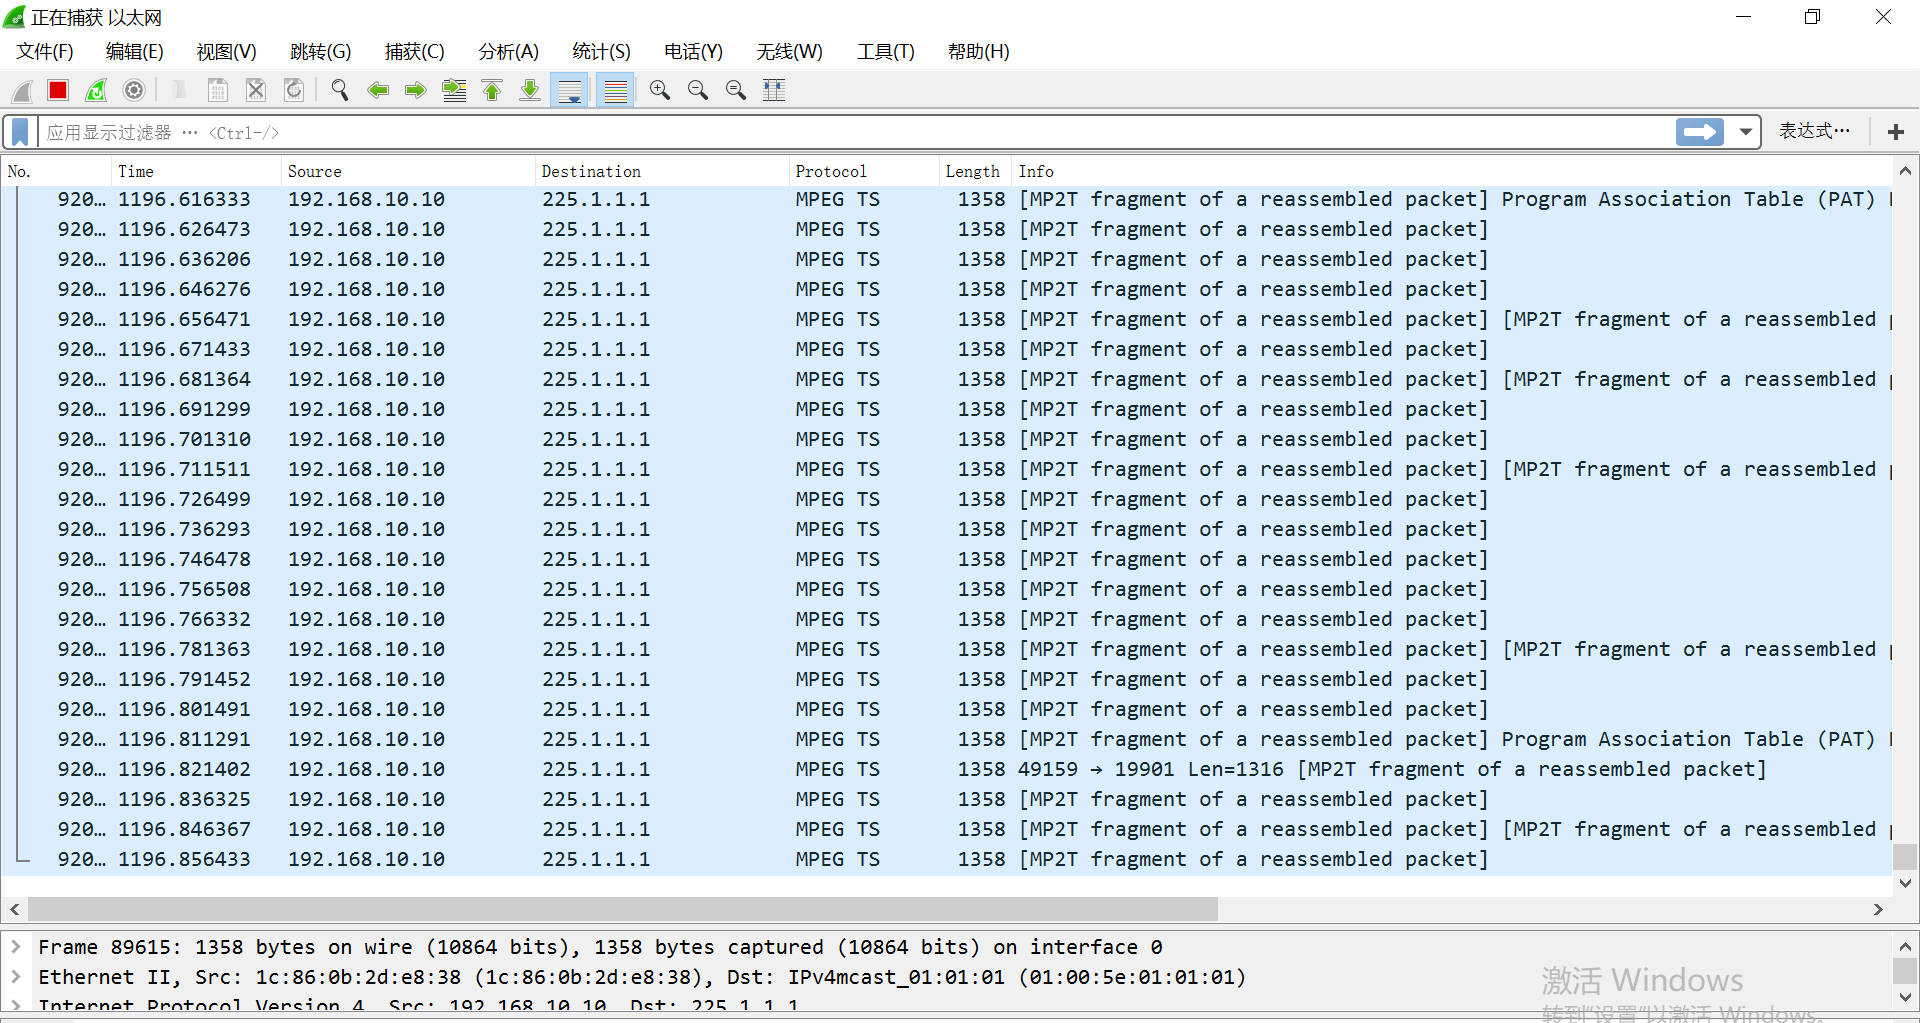Open the 电话(Y) menu

tap(694, 52)
